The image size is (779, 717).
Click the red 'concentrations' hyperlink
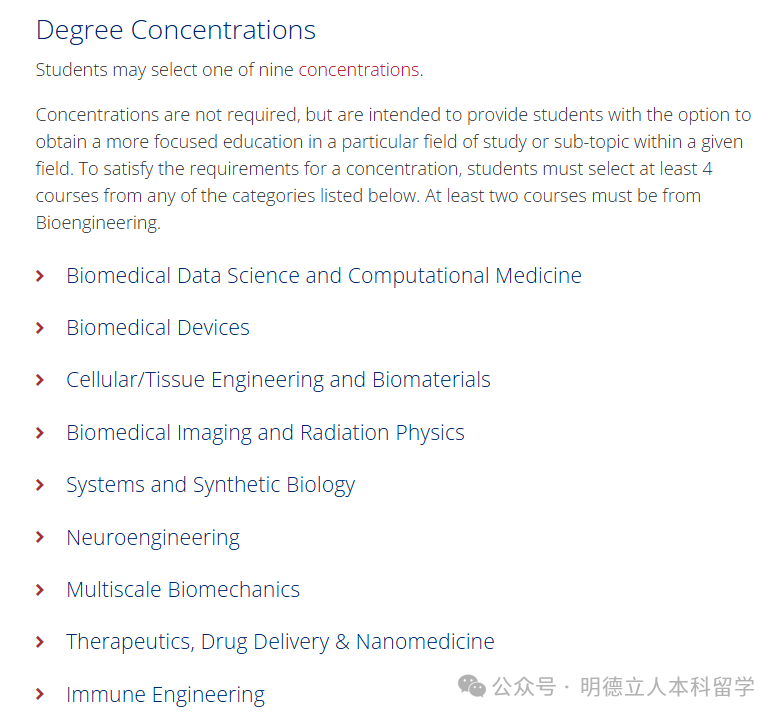[358, 70]
